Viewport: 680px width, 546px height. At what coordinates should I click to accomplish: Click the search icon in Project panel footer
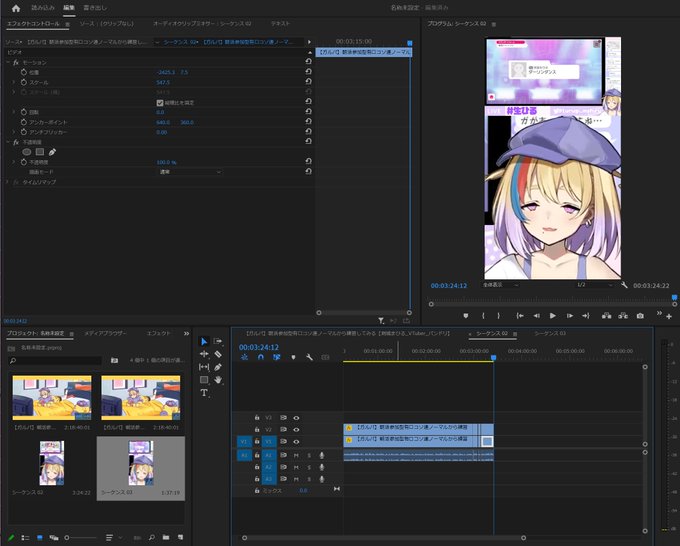tap(152, 537)
